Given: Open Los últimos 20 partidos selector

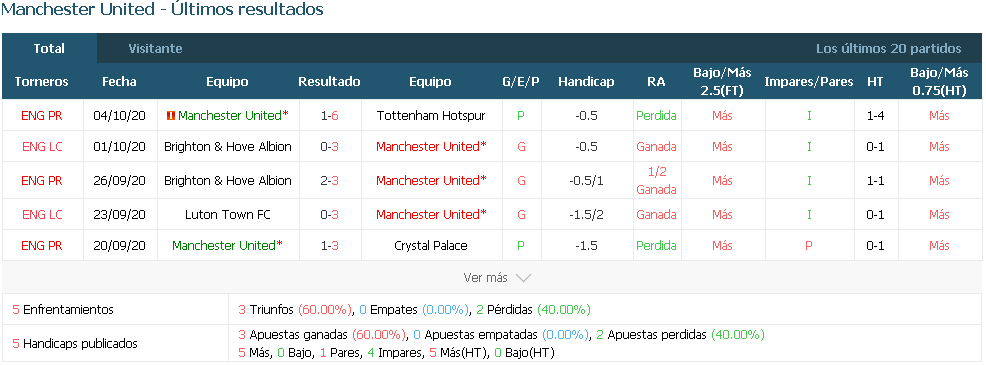Looking at the screenshot, I should pyautogui.click(x=889, y=48).
